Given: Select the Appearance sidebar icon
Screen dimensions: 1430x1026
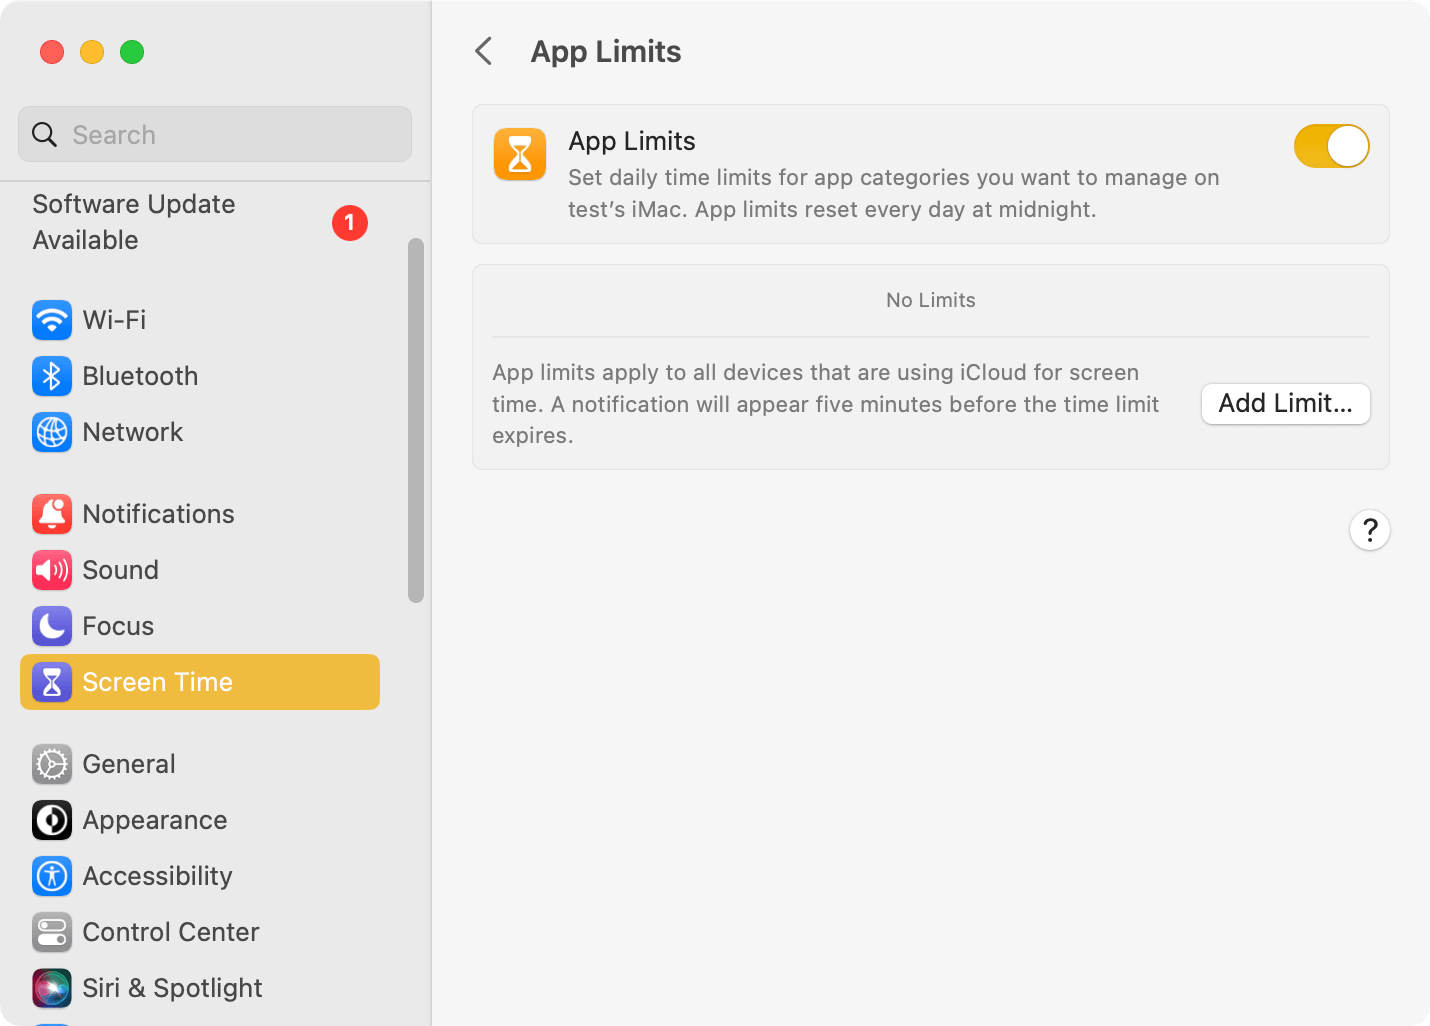Looking at the screenshot, I should pos(52,820).
